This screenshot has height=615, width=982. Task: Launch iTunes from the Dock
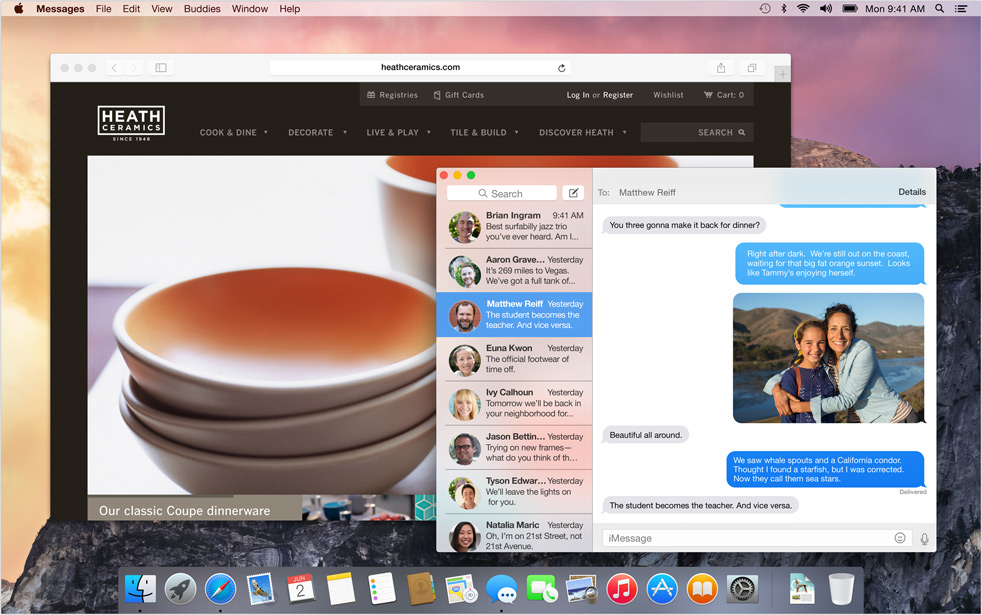[x=621, y=589]
